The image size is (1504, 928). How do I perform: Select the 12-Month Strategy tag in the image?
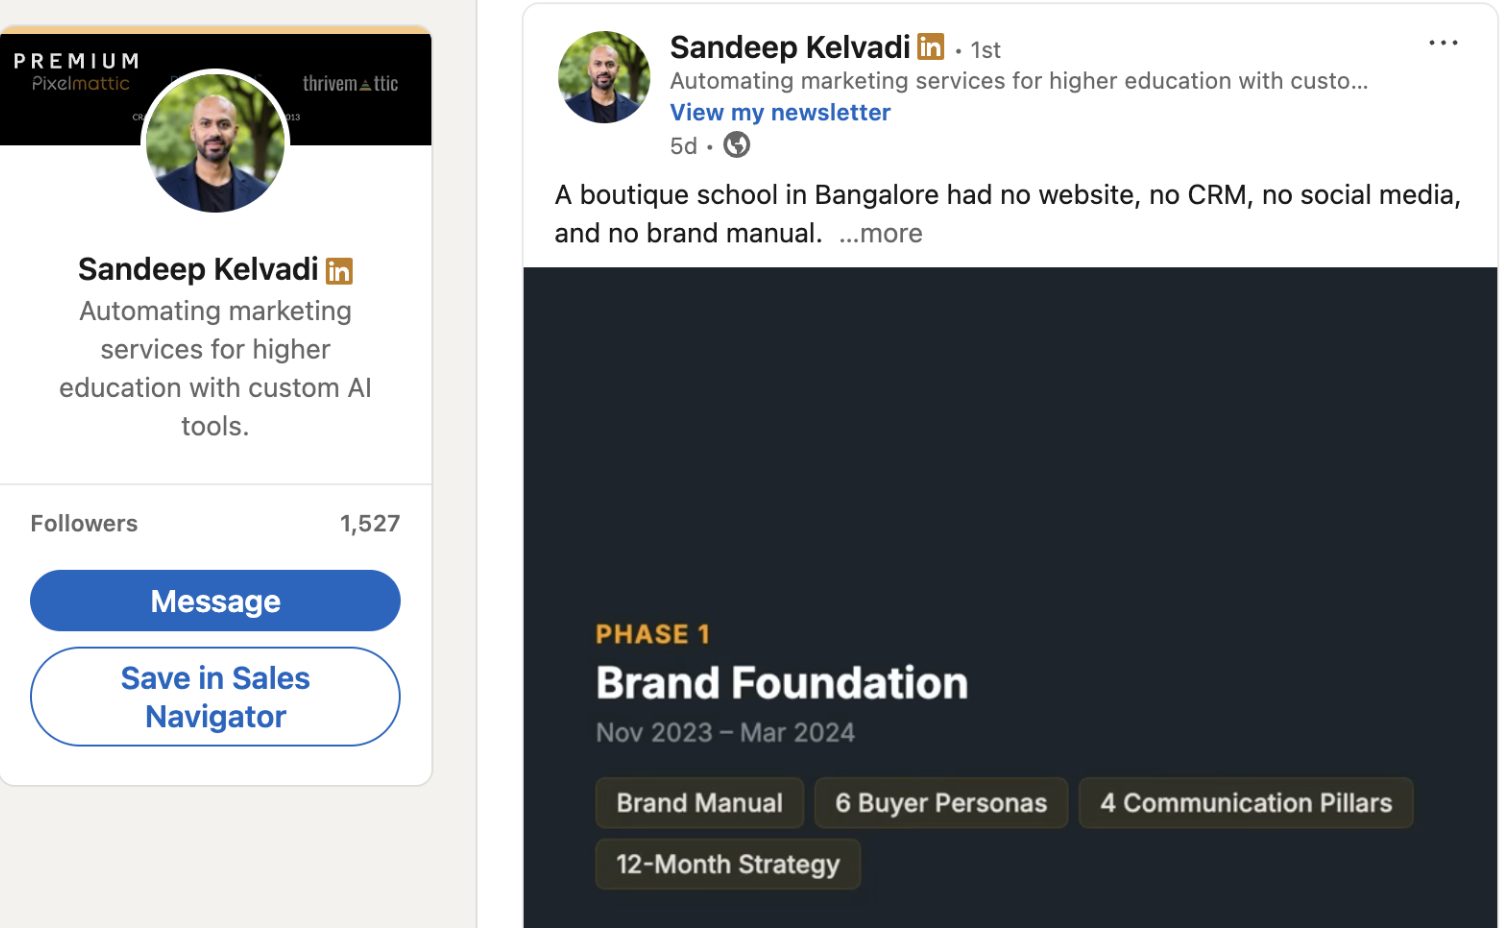click(x=727, y=863)
